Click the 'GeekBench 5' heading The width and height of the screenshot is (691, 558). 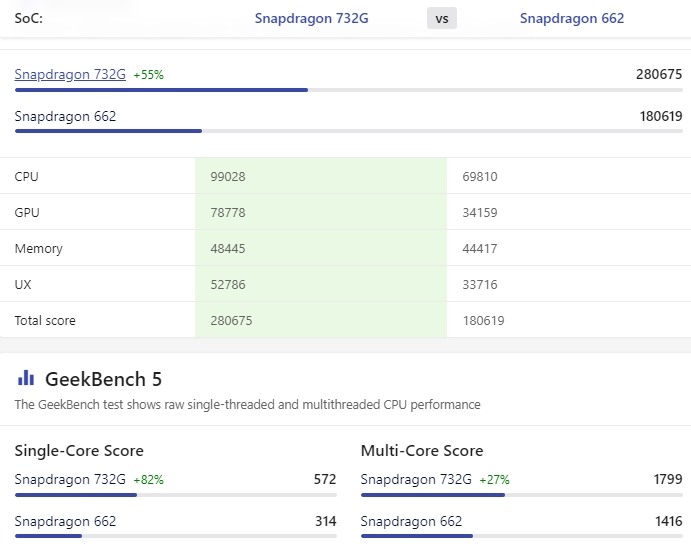[x=104, y=379]
